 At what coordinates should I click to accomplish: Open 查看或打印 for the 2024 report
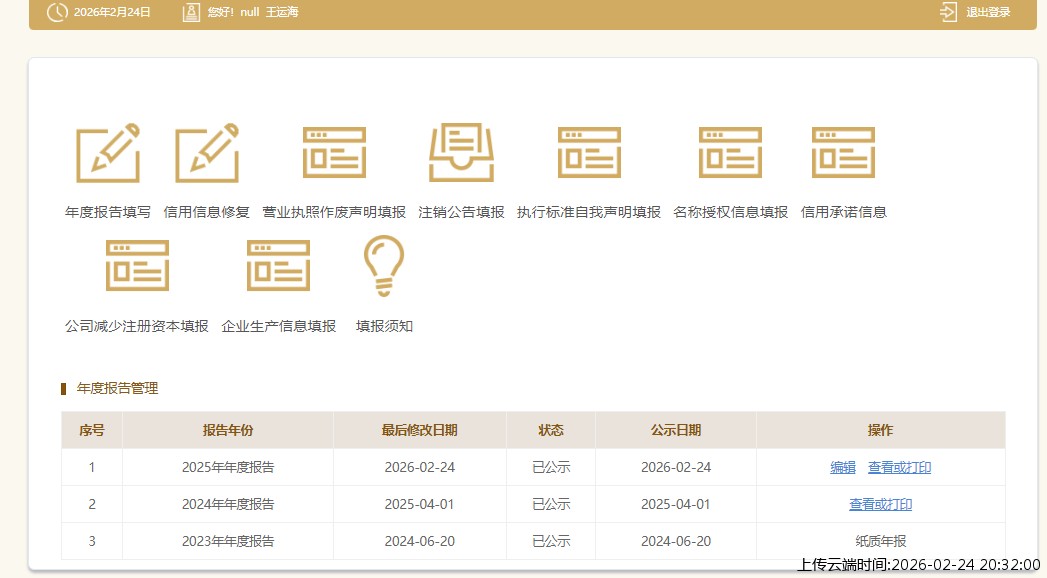(x=880, y=504)
